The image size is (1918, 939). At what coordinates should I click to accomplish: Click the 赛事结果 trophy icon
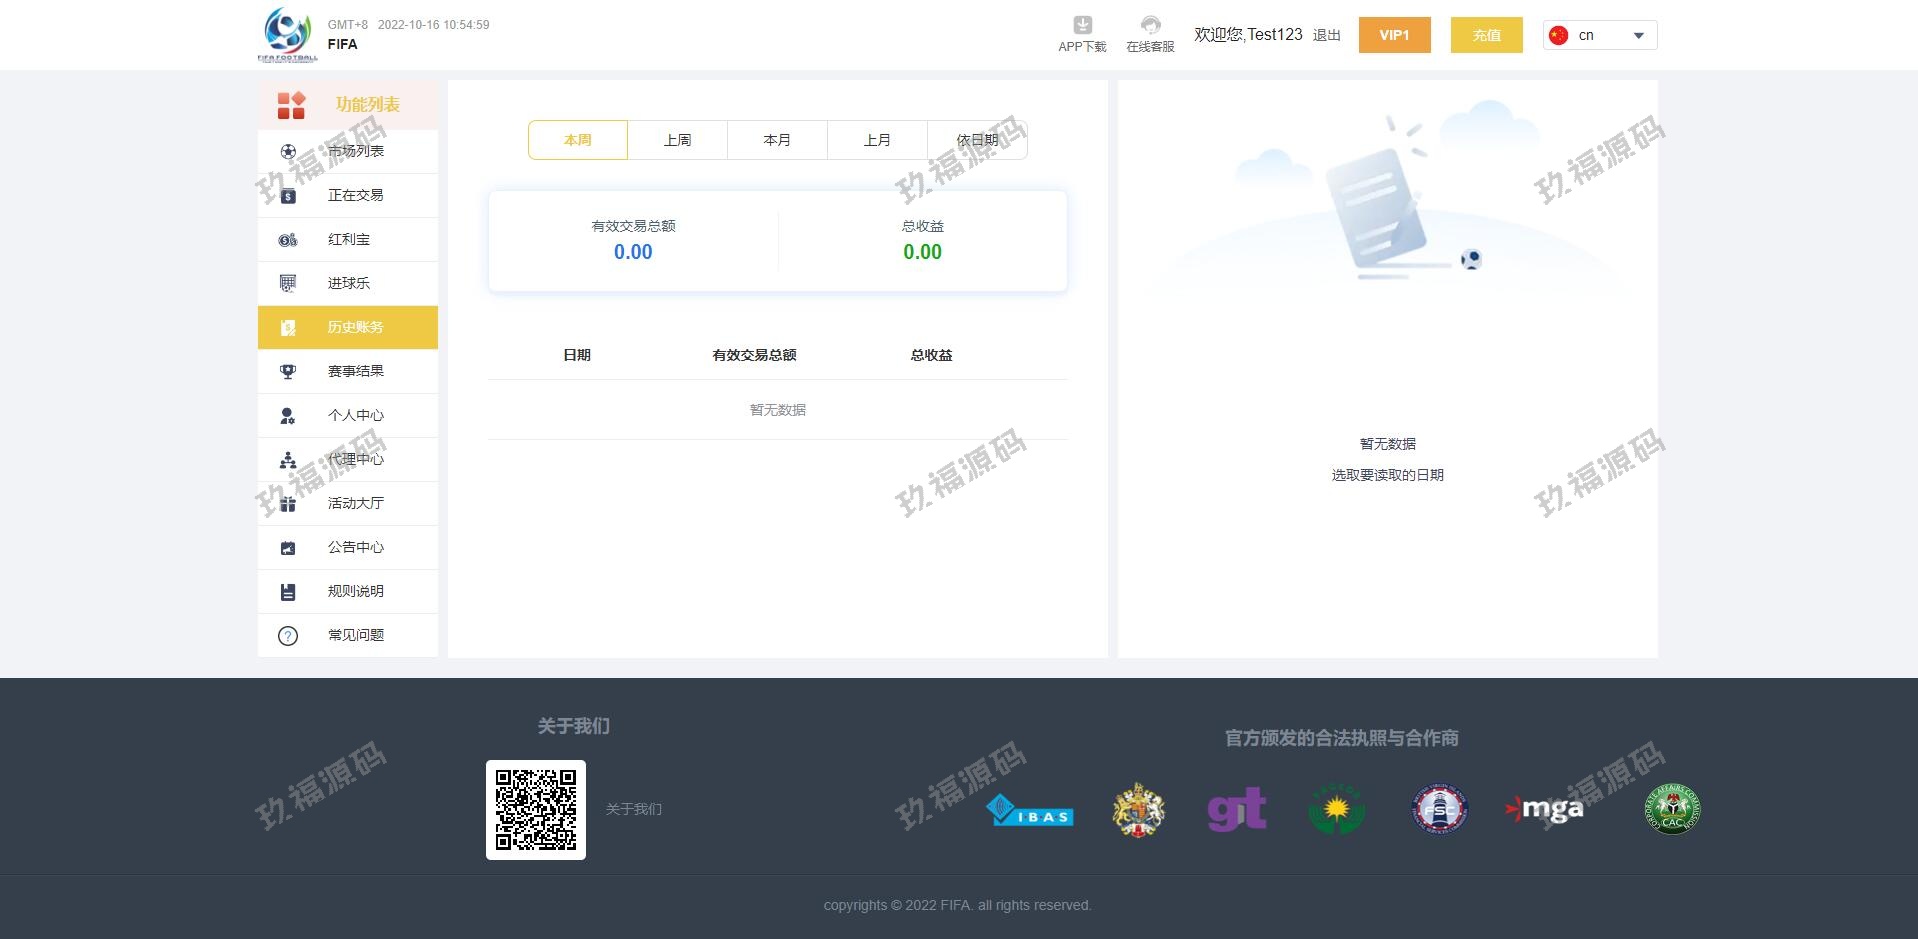click(x=288, y=372)
